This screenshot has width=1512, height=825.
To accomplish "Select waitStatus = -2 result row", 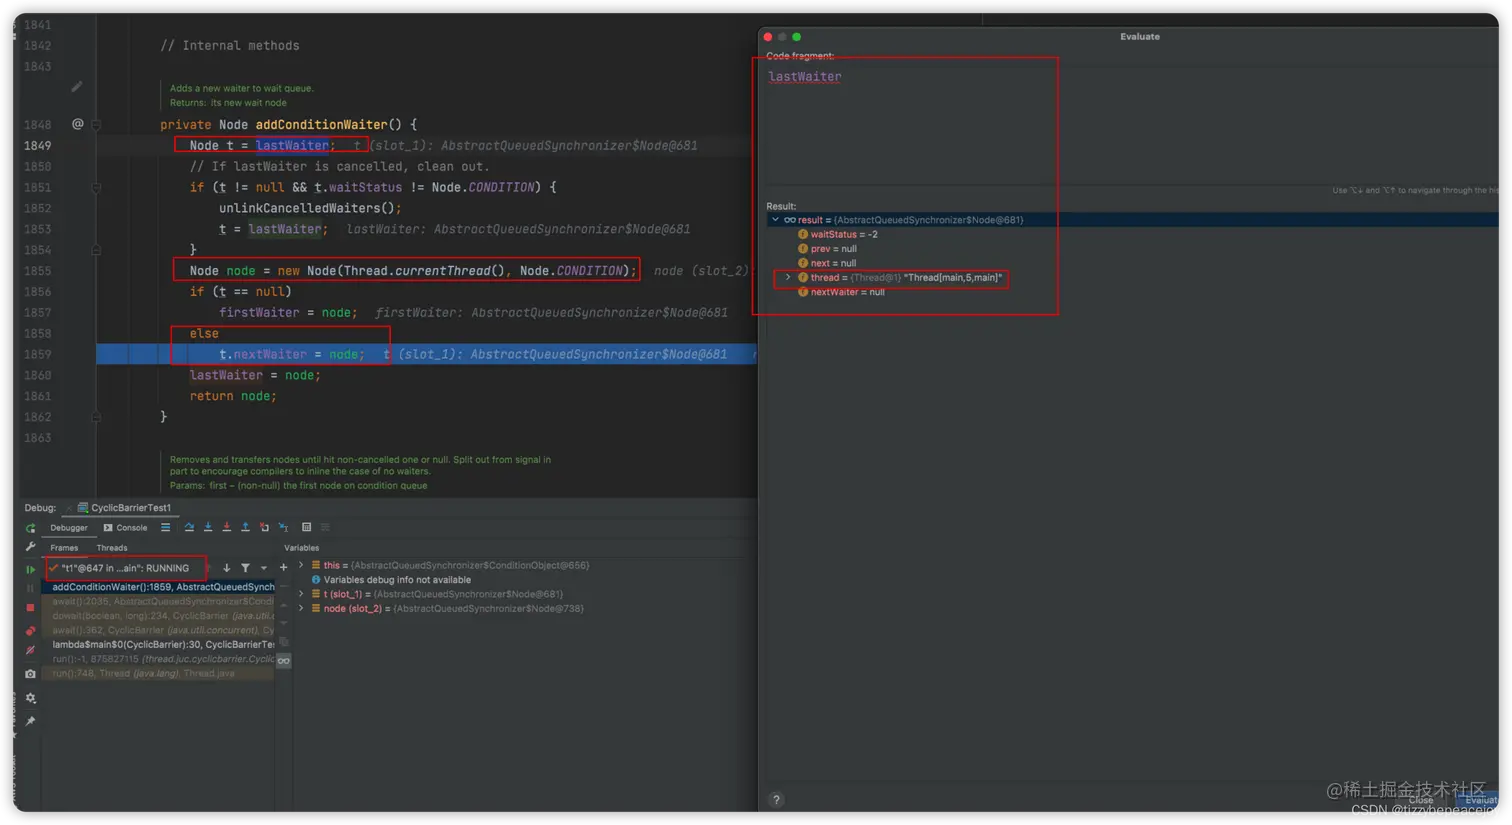I will point(1132,235).
